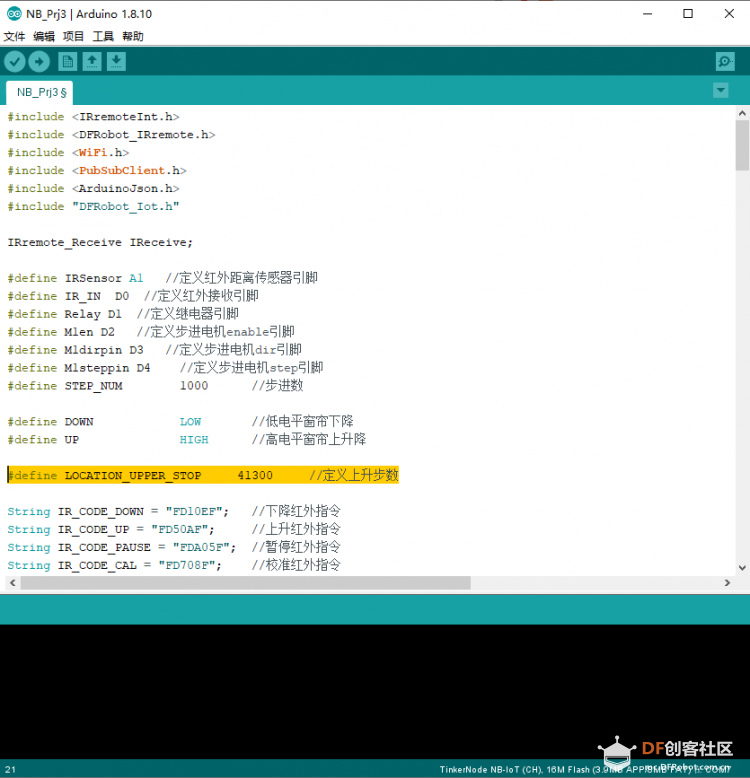Open a sketch with the up-arrow icon
Viewport: 750px width, 778px height.
[x=92, y=62]
